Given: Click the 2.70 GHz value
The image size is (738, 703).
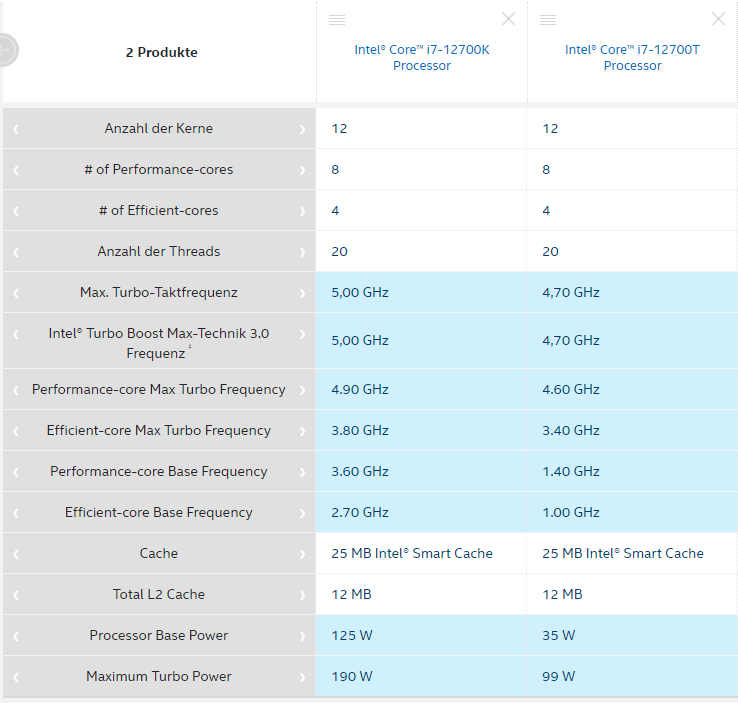Looking at the screenshot, I should click(360, 512).
